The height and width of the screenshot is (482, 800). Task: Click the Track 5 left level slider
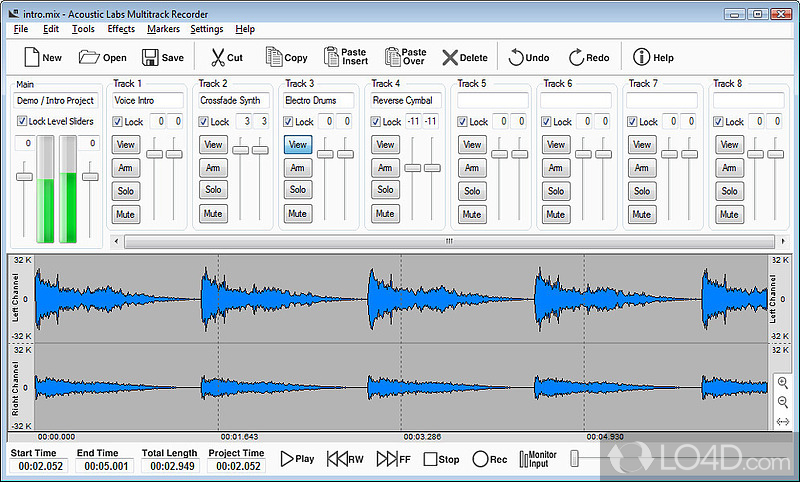pyautogui.click(x=498, y=154)
